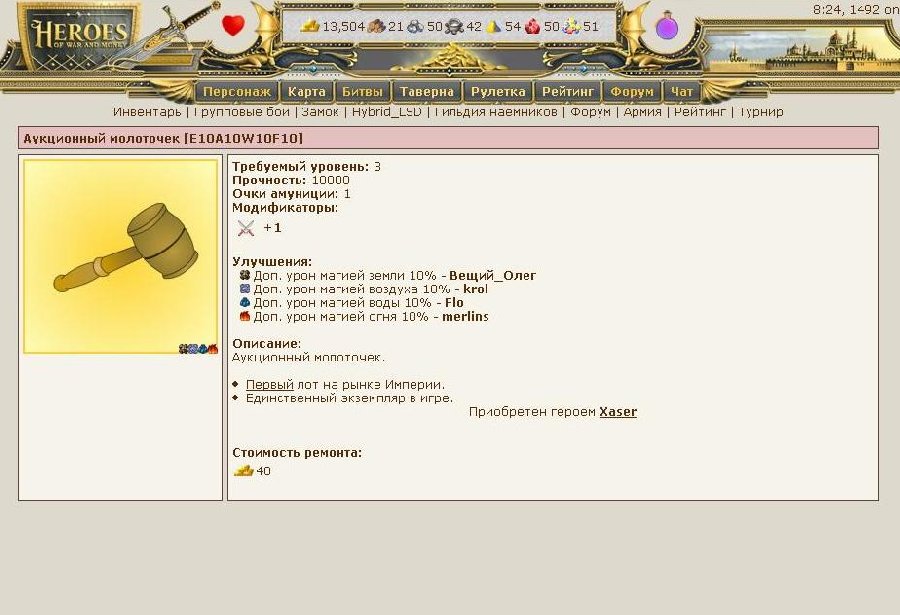Go to the Битвы menu tab
900x615 pixels.
click(x=362, y=92)
